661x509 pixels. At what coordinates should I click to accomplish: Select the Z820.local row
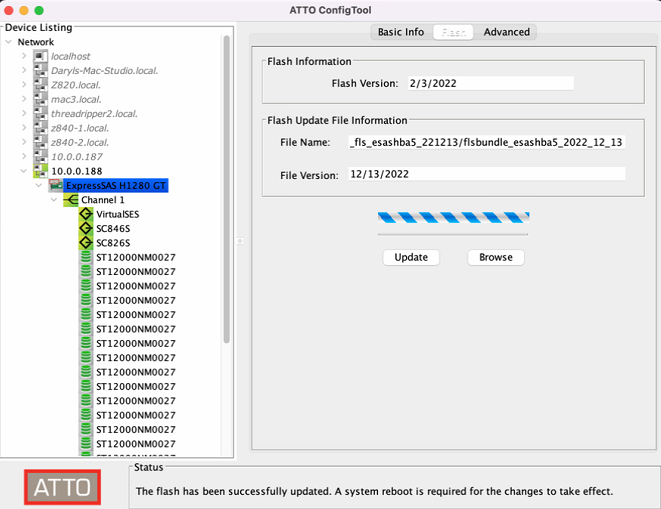click(x=76, y=85)
